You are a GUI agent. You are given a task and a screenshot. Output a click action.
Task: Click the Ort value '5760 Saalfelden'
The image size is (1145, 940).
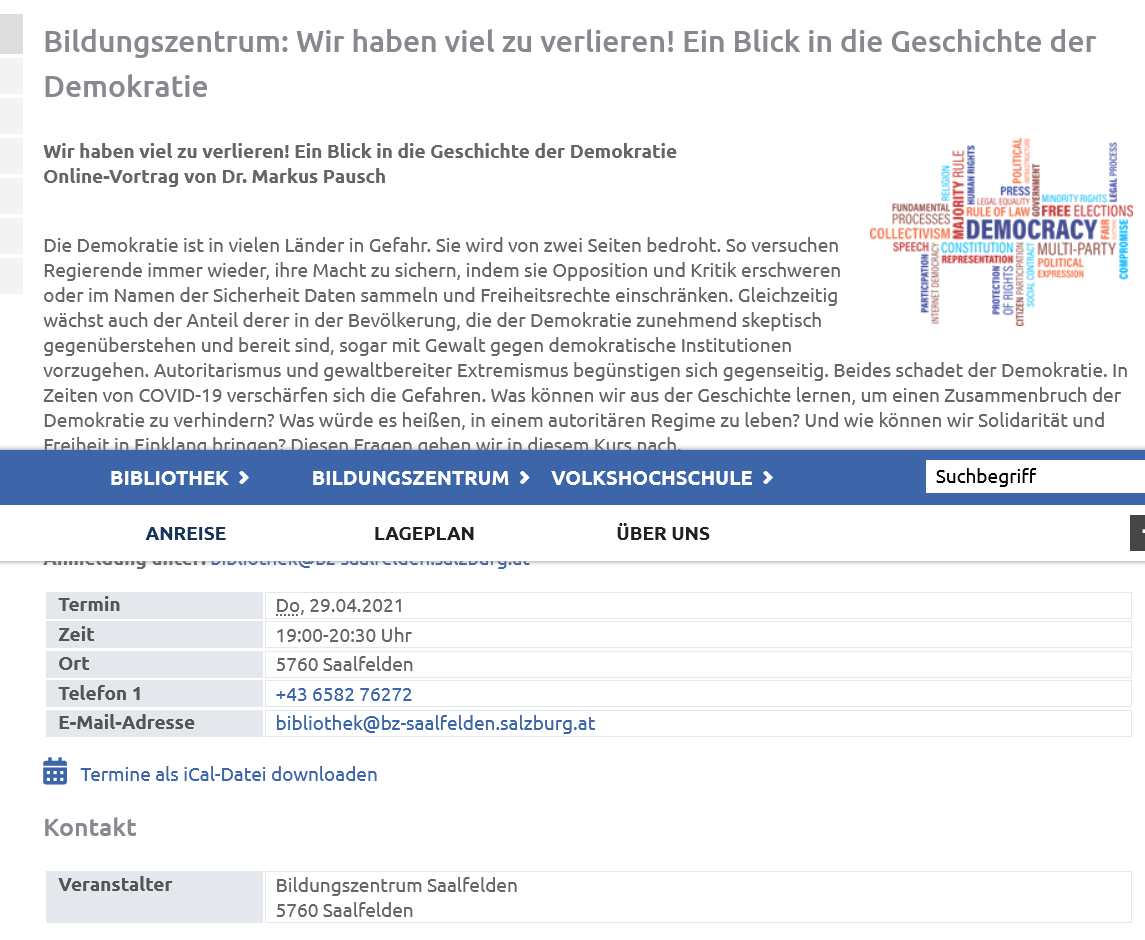pos(345,665)
